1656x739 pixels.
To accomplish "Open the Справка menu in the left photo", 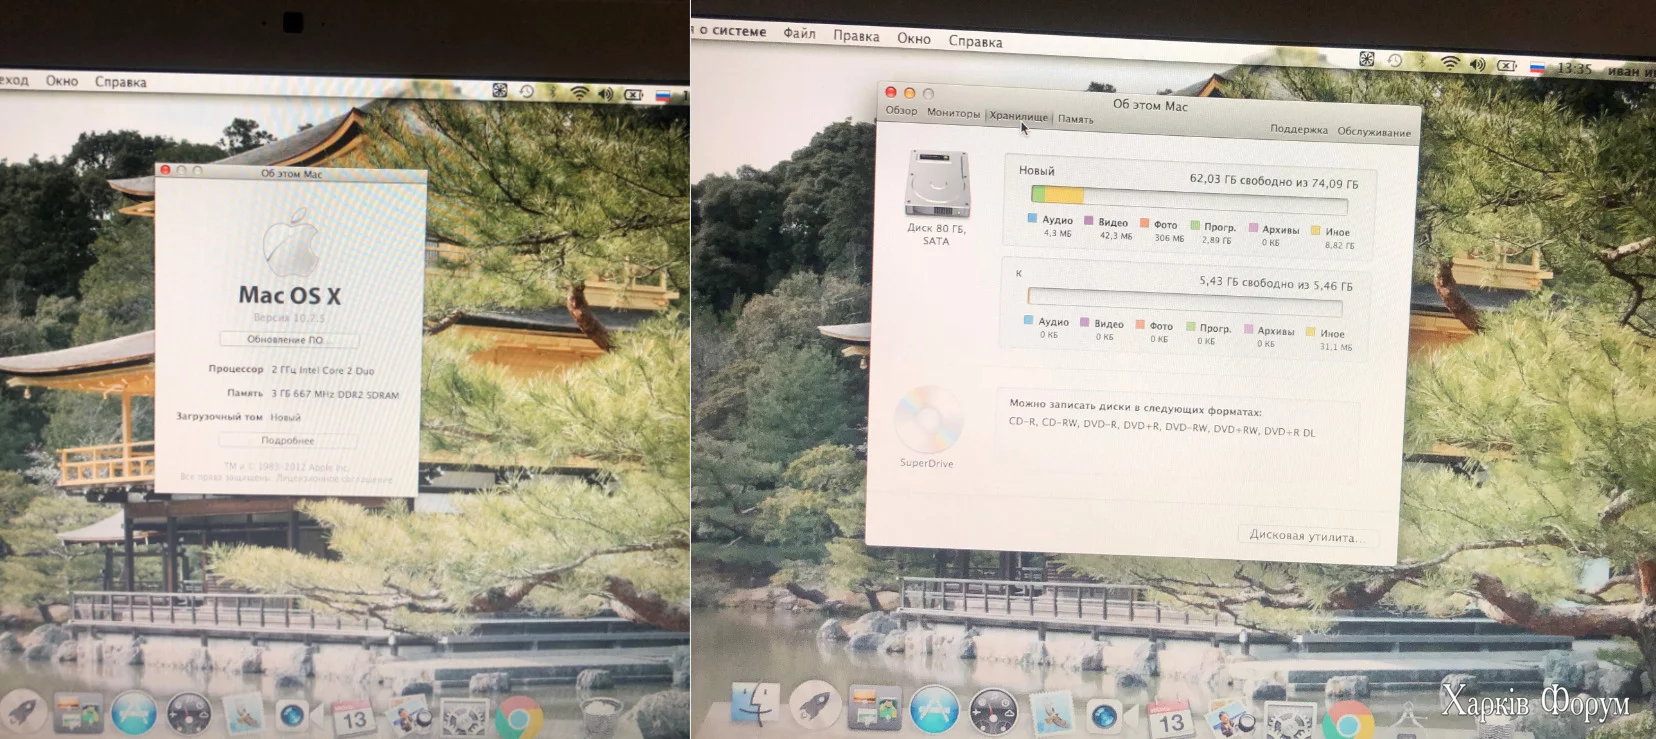I will point(121,82).
